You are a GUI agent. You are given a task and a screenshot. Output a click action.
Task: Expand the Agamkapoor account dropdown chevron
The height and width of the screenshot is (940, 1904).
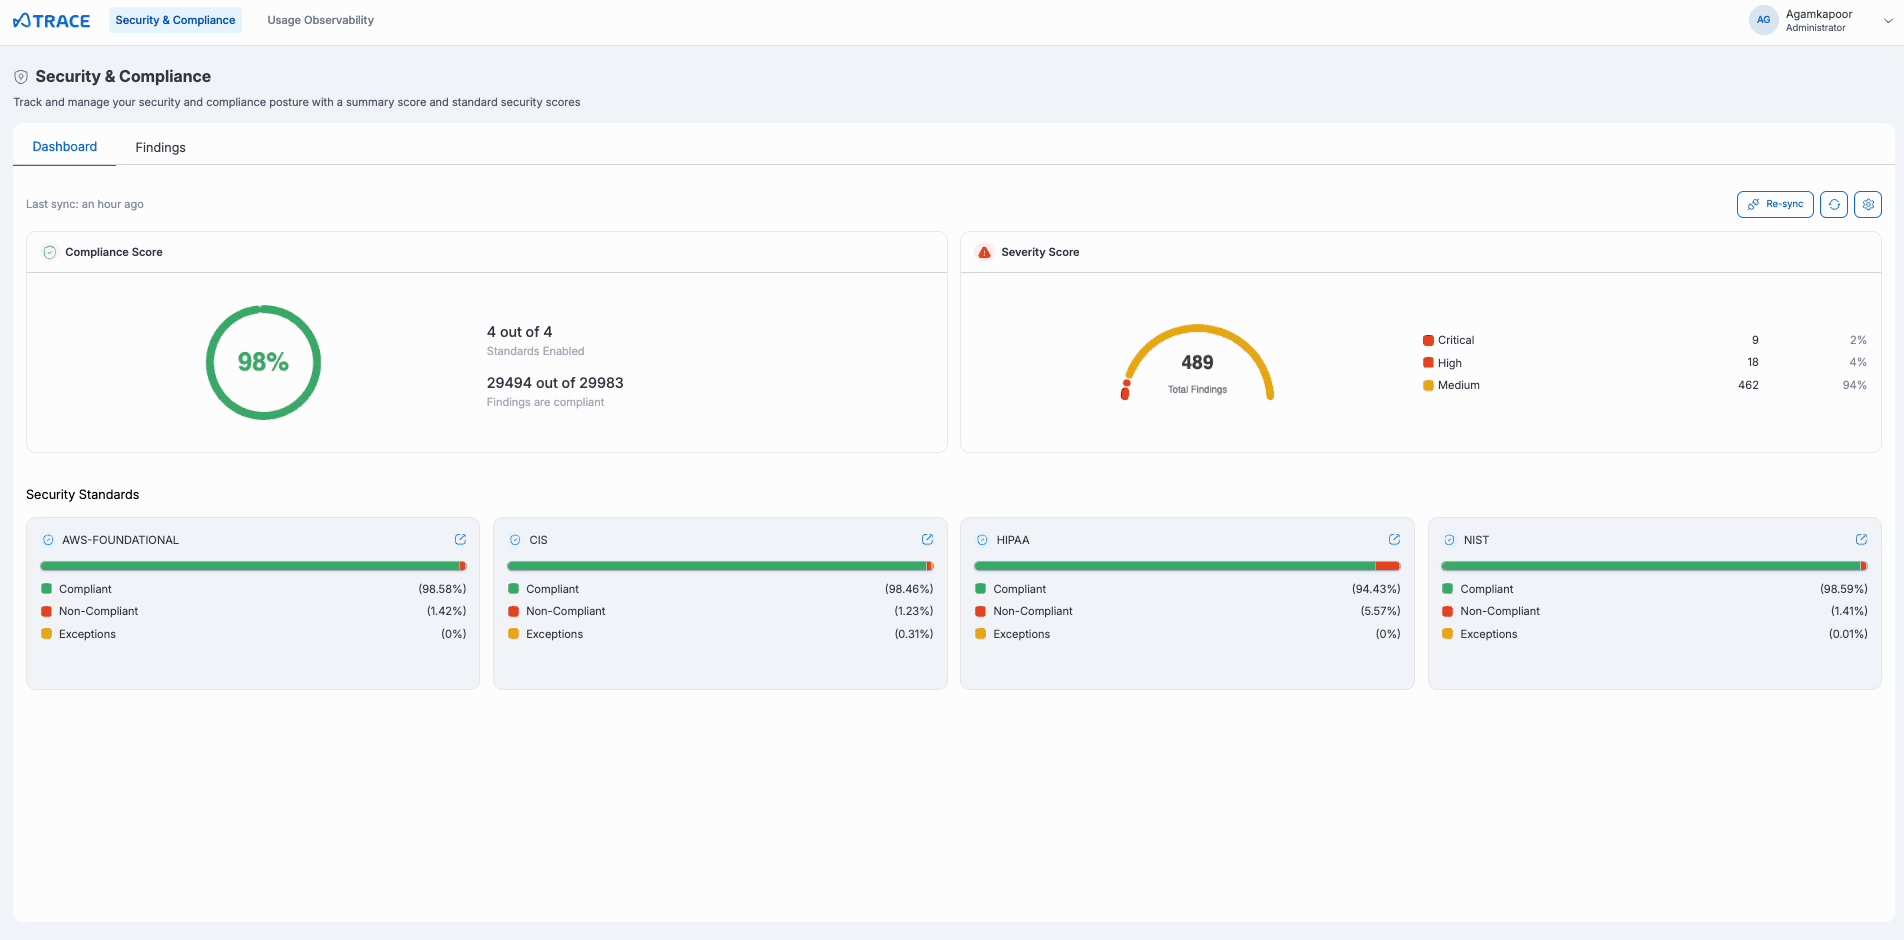1887,21
